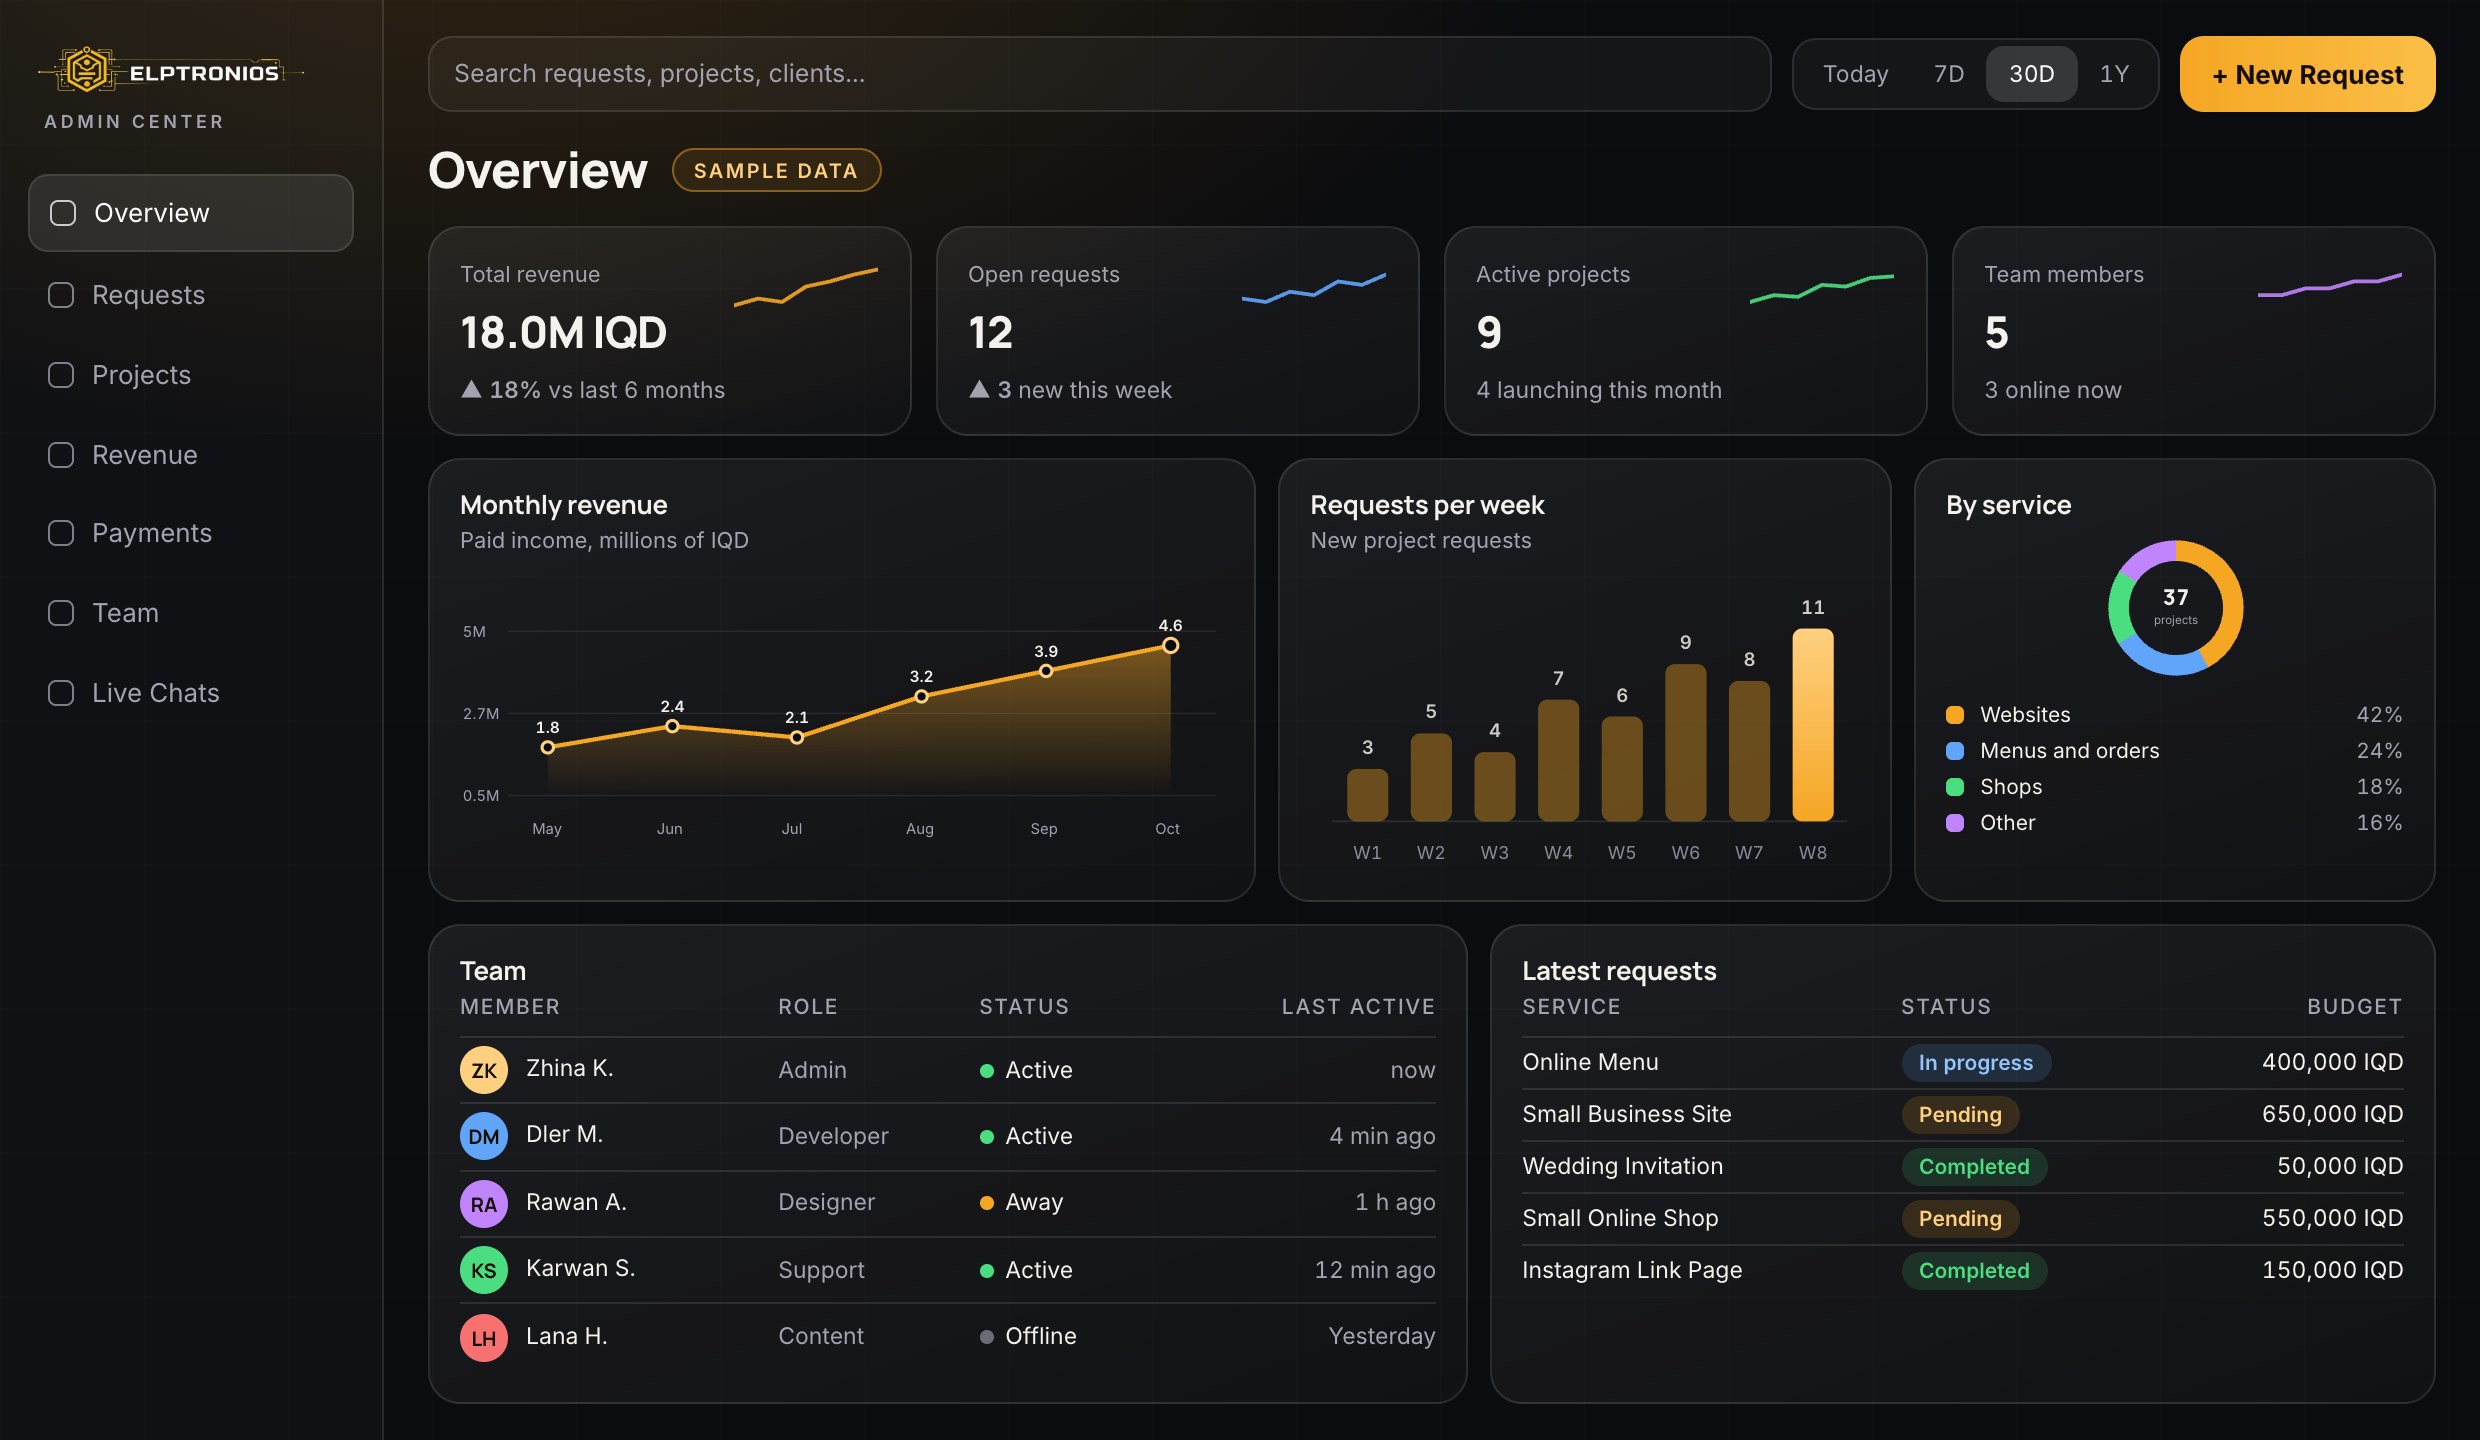Focus the search requests input field

click(1099, 74)
